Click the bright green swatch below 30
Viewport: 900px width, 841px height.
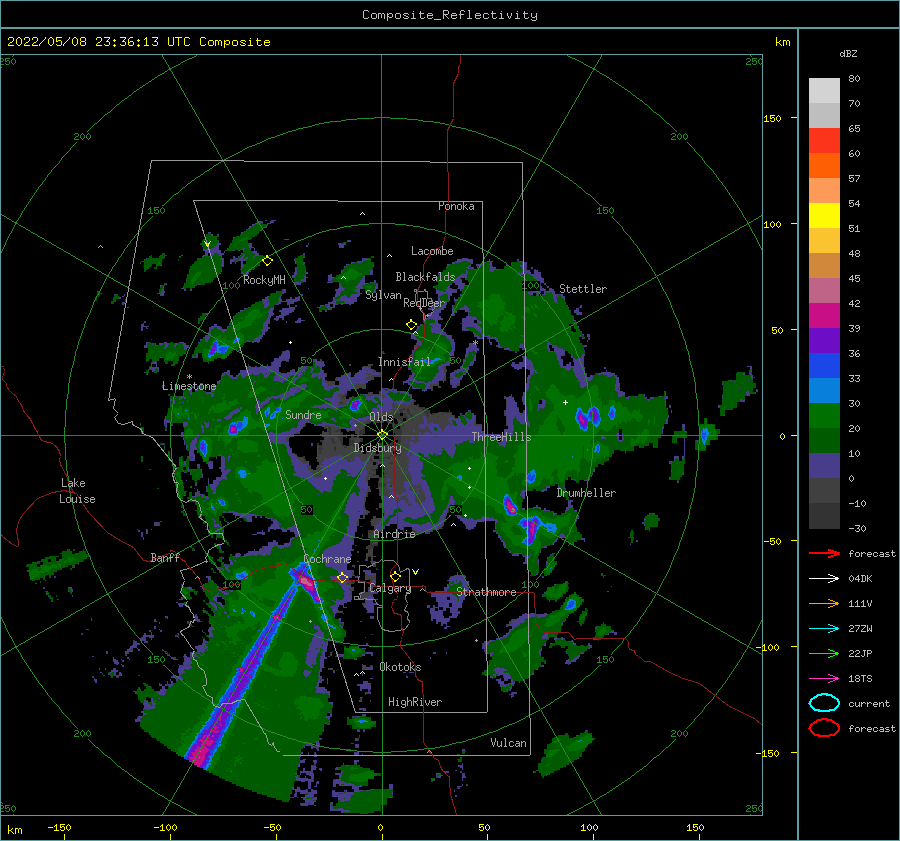[x=824, y=415]
